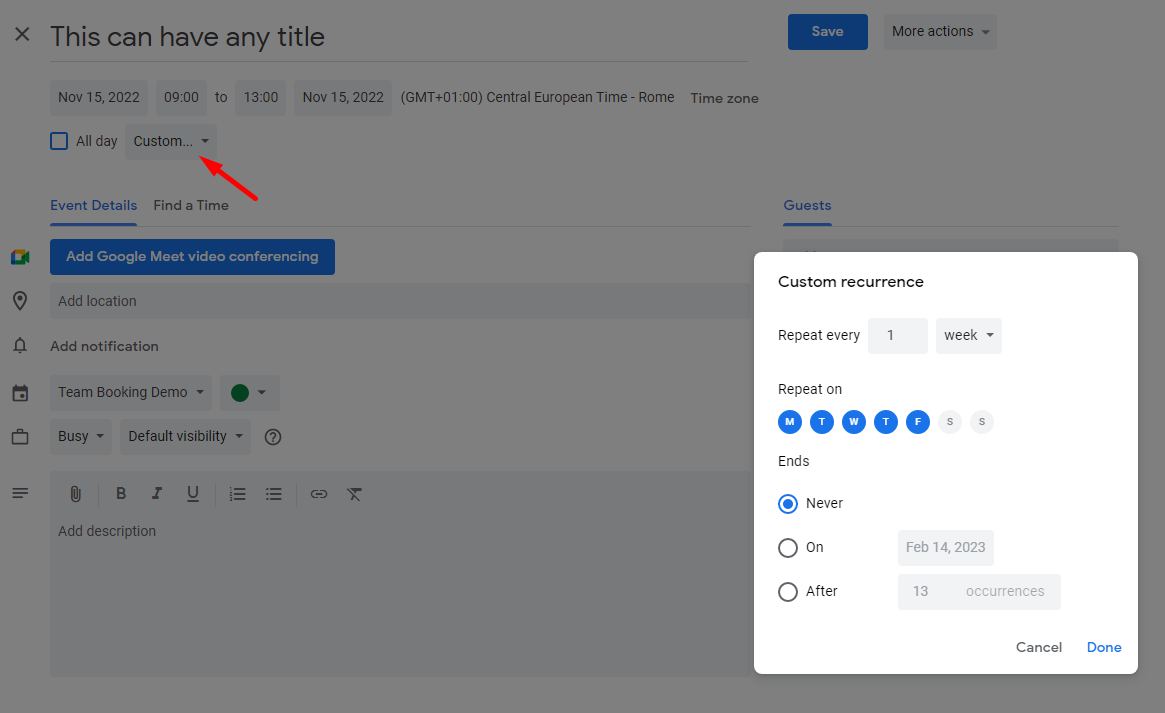
Task: Expand the Team Booking Demo calendar dropdown
Action: [x=131, y=393]
